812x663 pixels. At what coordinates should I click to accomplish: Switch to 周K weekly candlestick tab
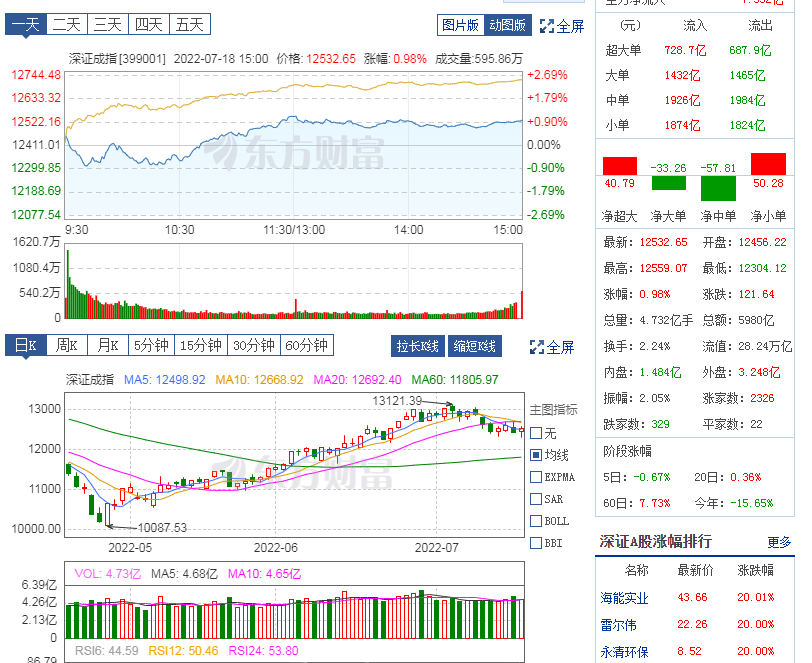67,345
